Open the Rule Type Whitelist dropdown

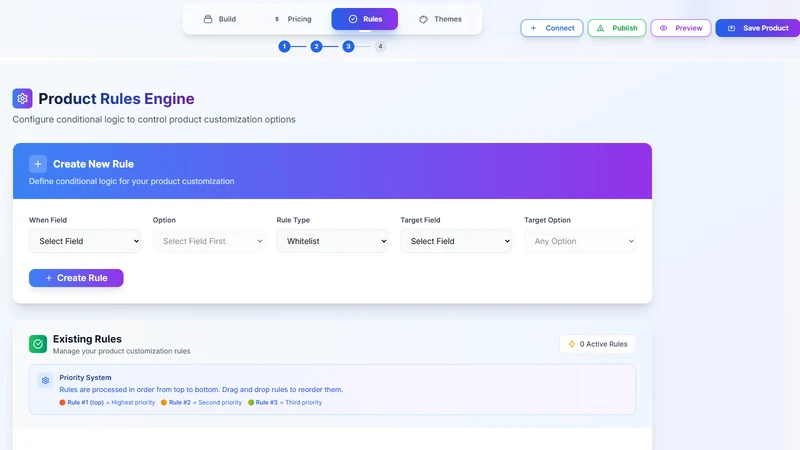[x=333, y=241]
